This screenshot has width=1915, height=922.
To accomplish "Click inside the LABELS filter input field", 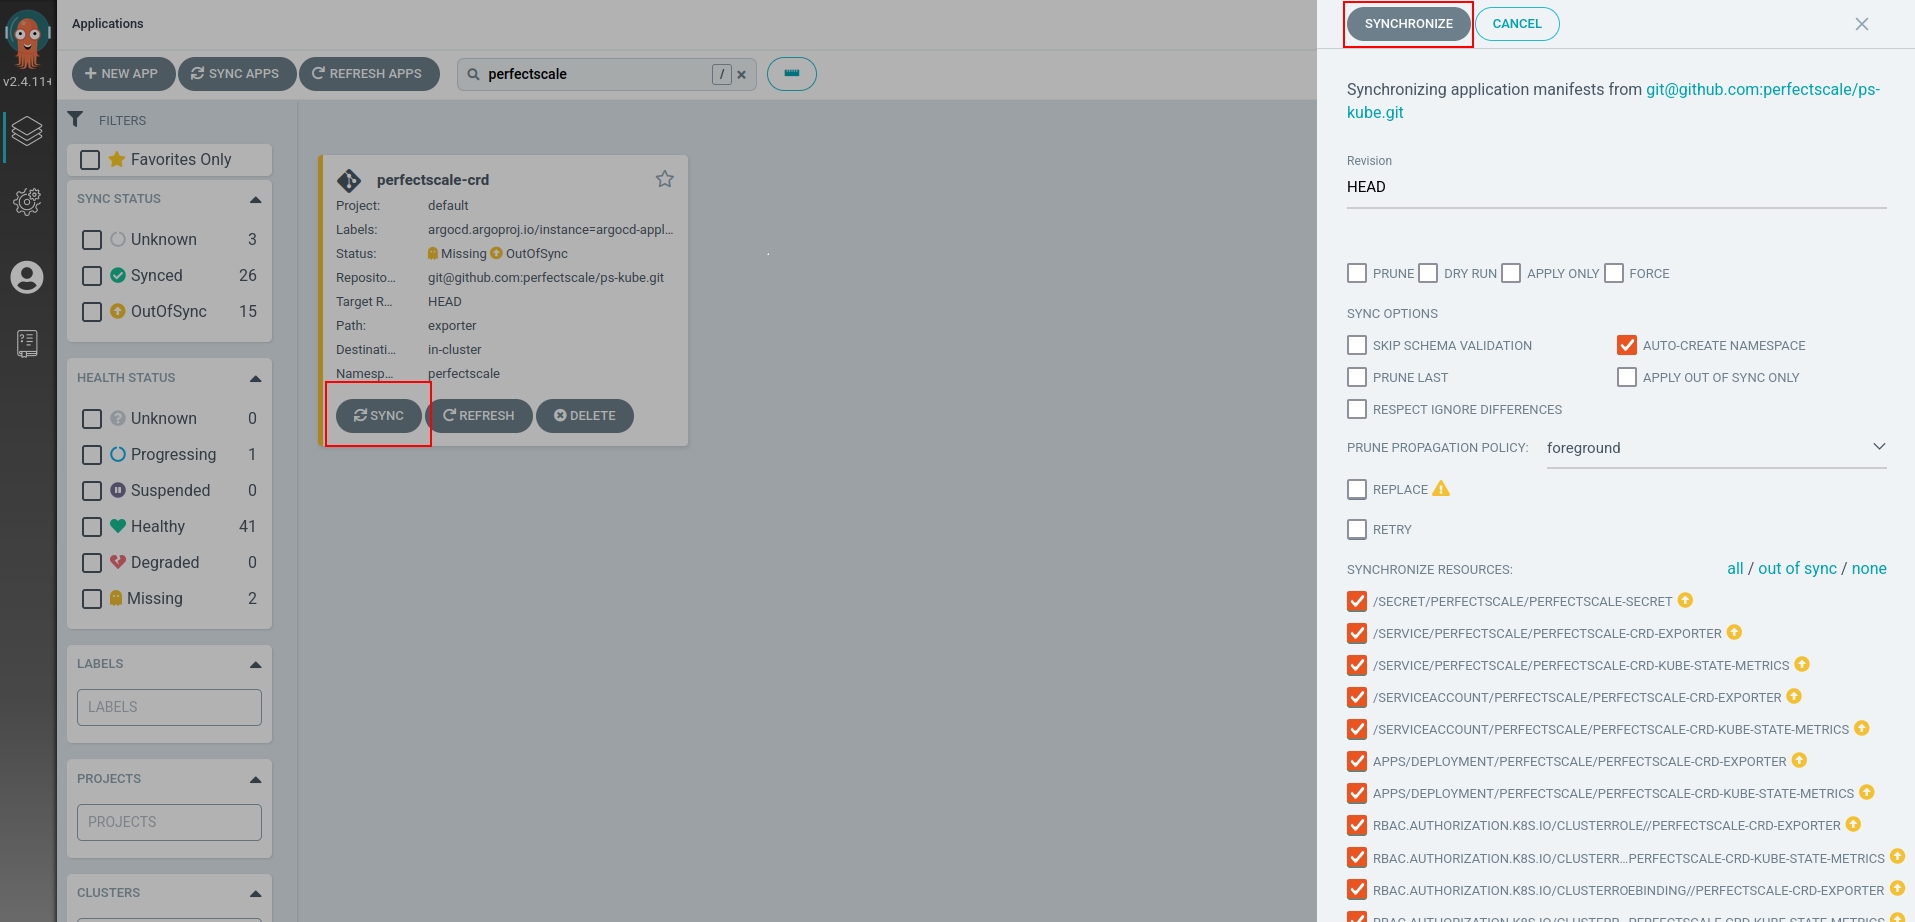I will point(168,707).
